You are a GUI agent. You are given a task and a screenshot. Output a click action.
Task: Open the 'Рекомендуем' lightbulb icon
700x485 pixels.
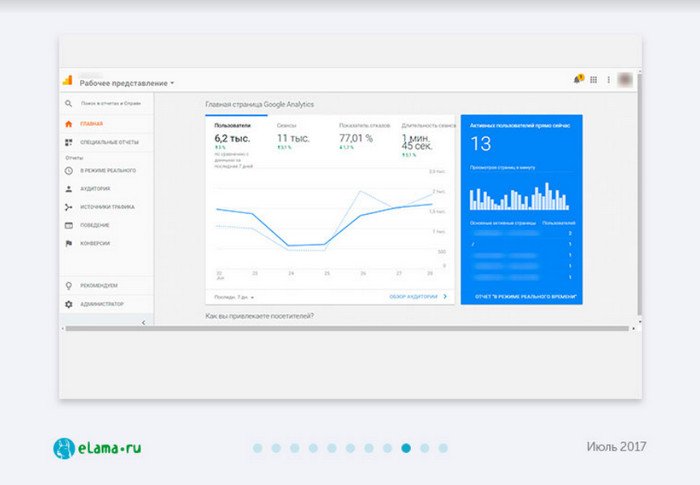pos(68,286)
